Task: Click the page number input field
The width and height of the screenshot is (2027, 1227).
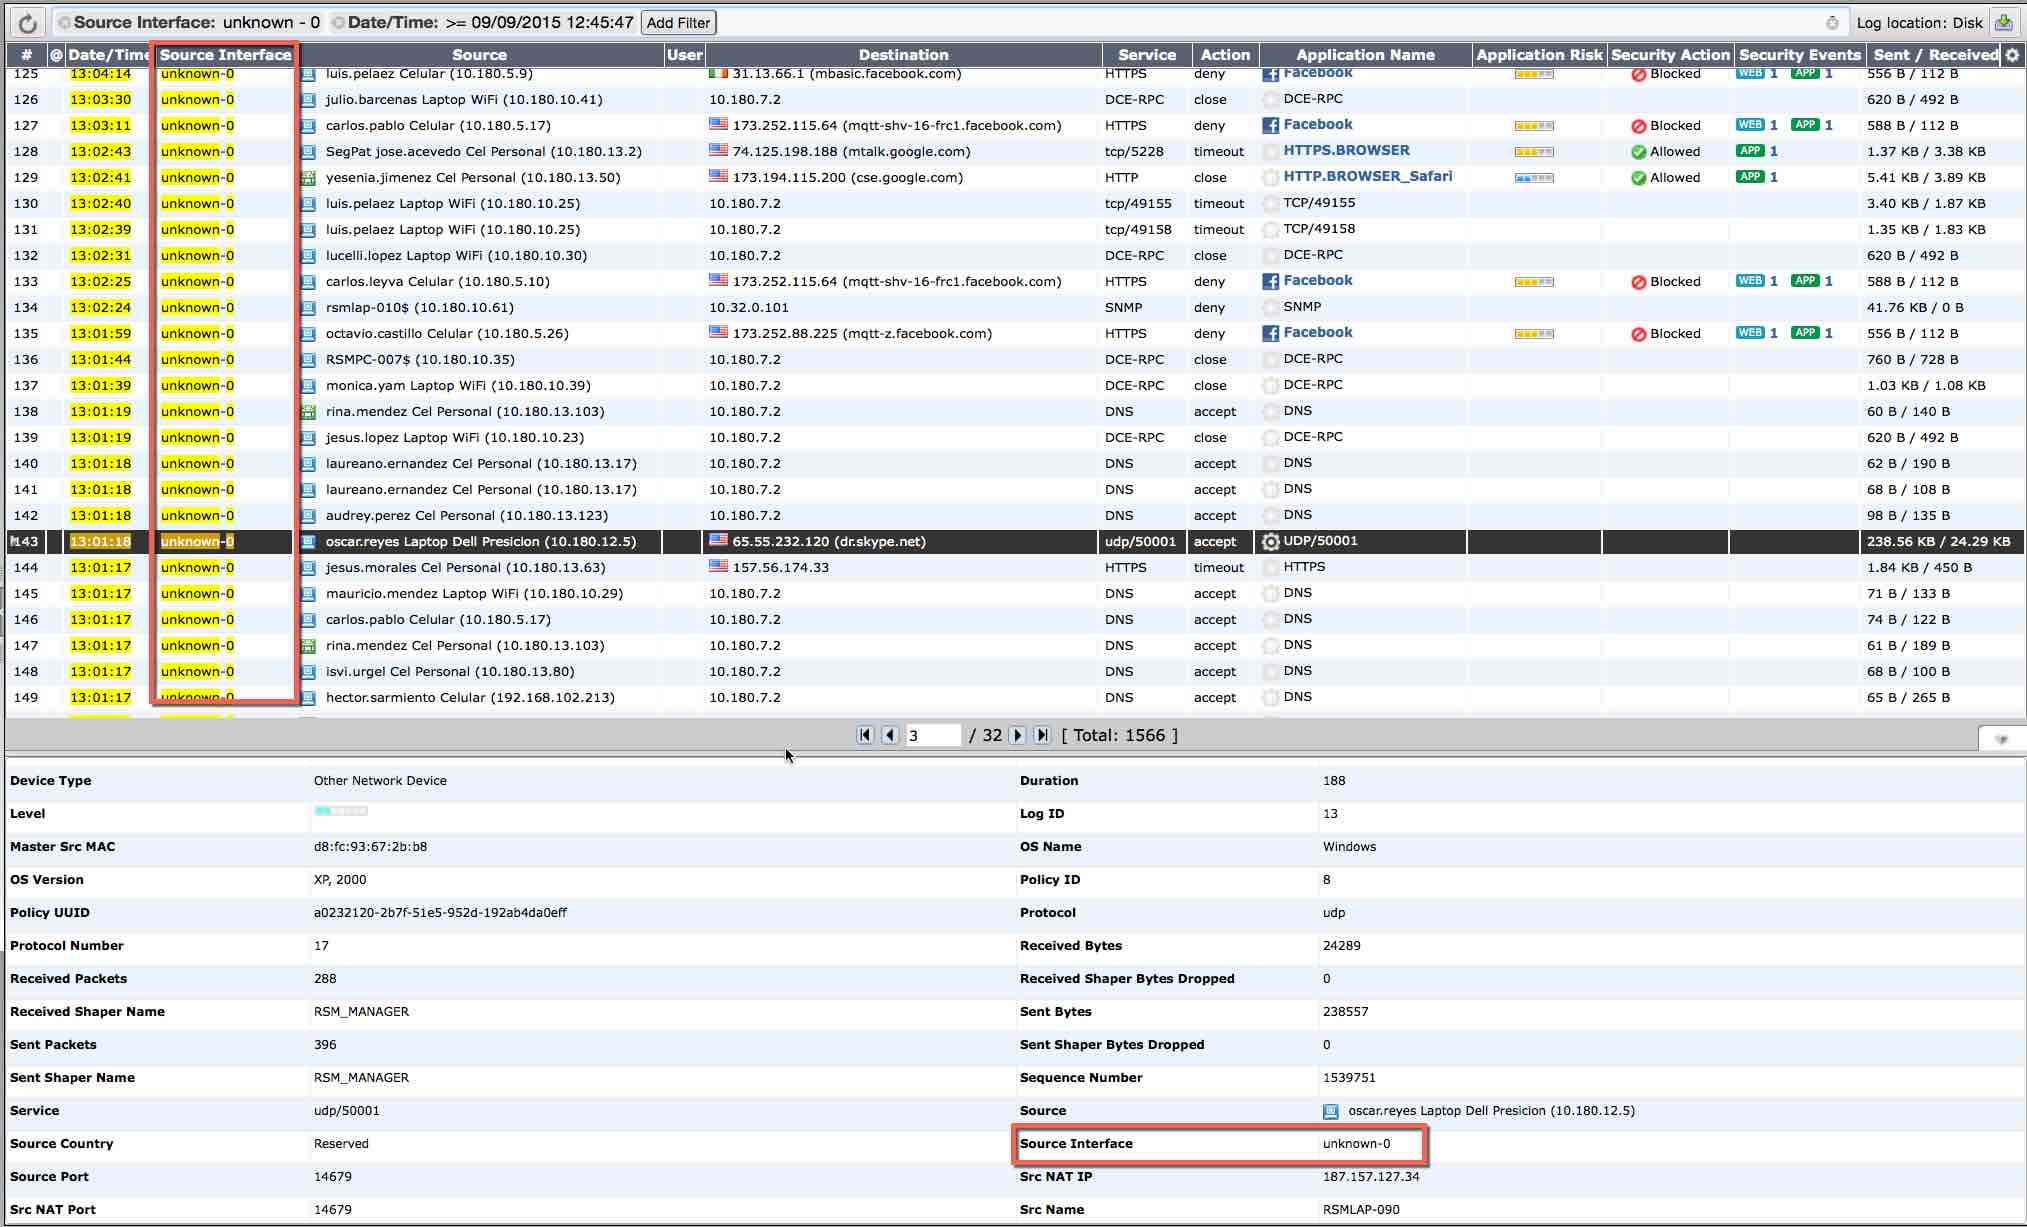Action: pos(932,735)
